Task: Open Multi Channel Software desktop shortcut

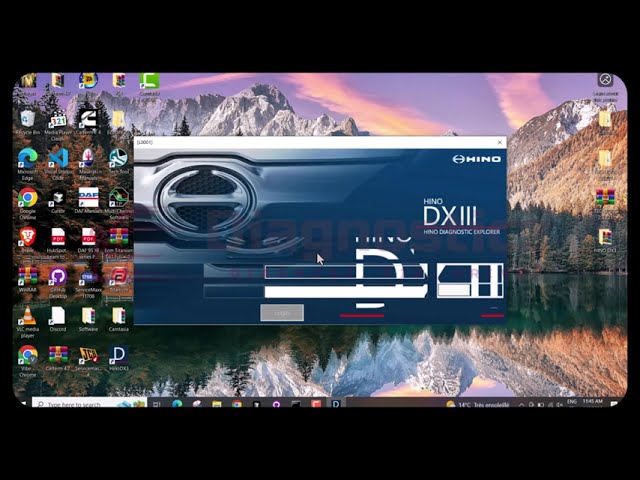Action: coord(119,203)
